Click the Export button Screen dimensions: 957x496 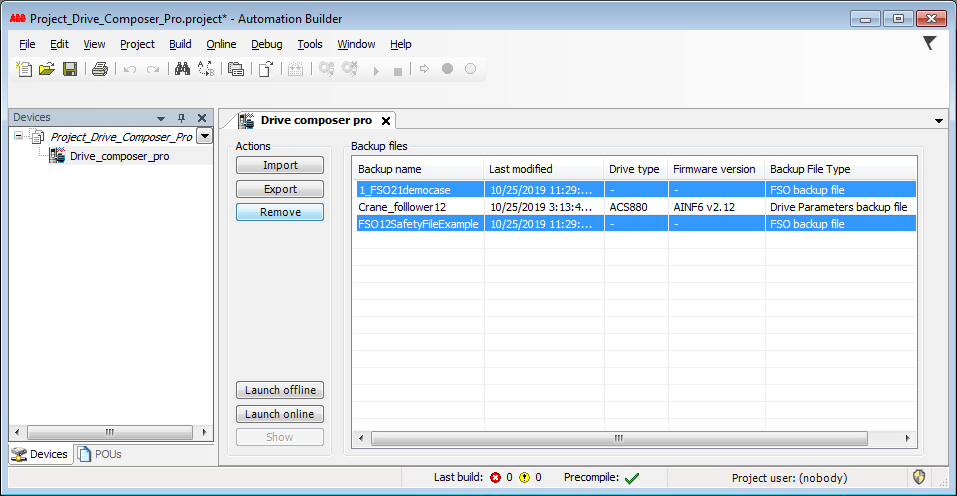point(280,189)
